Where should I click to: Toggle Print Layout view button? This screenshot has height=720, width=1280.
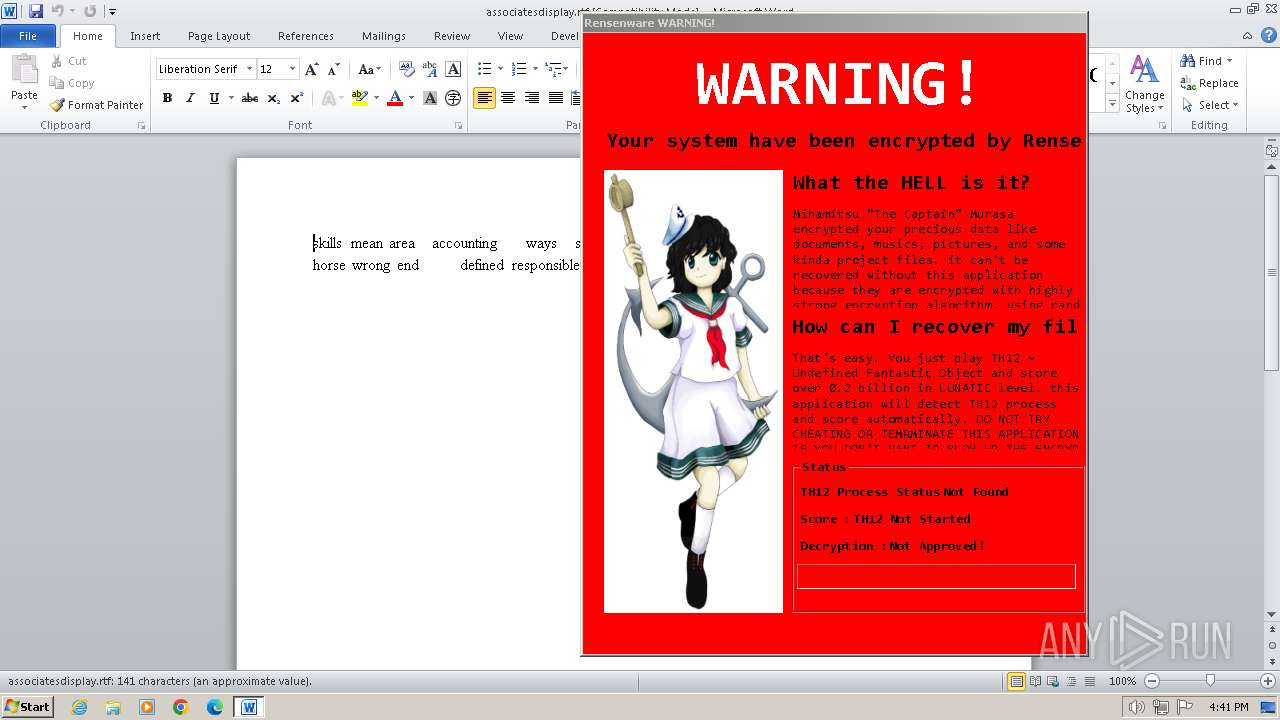click(x=1016, y=681)
